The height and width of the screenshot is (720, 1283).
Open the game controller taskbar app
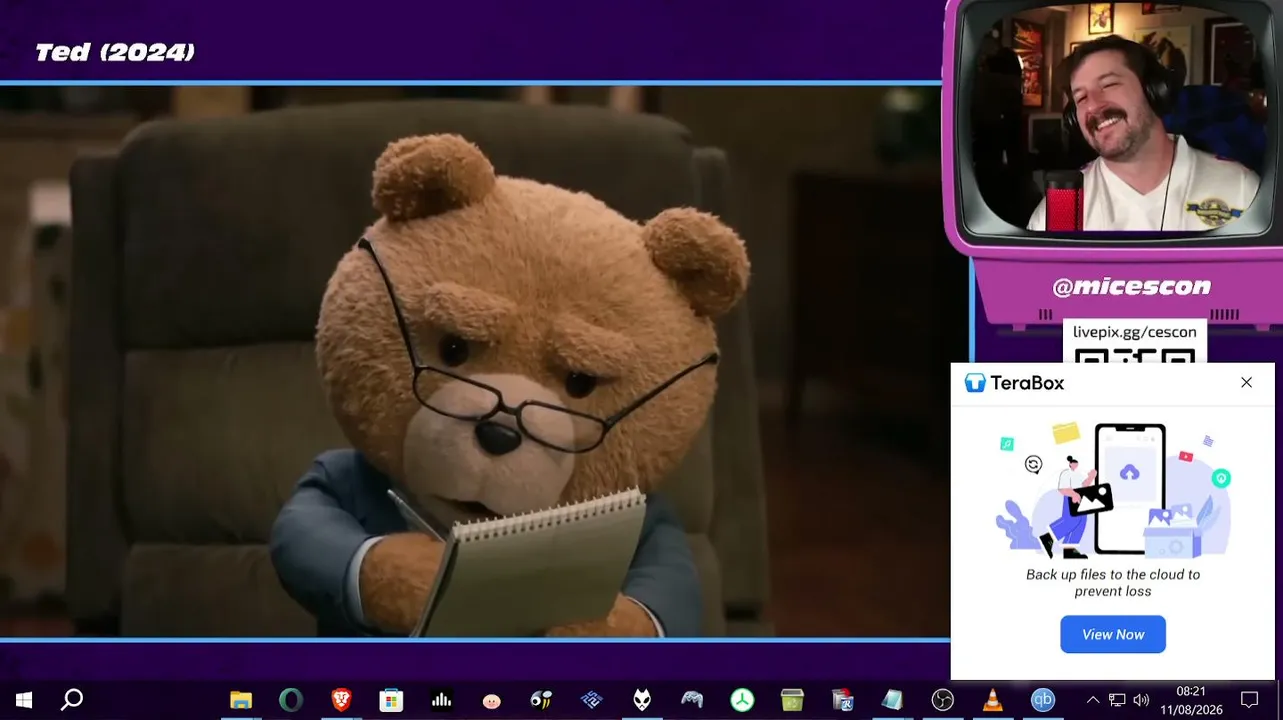(692, 700)
